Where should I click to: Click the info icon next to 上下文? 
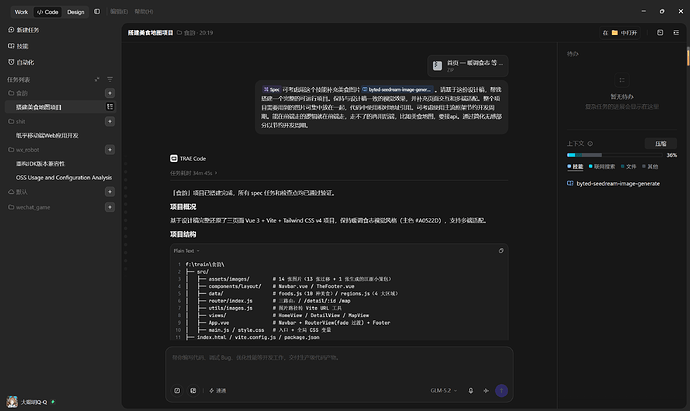(590, 143)
